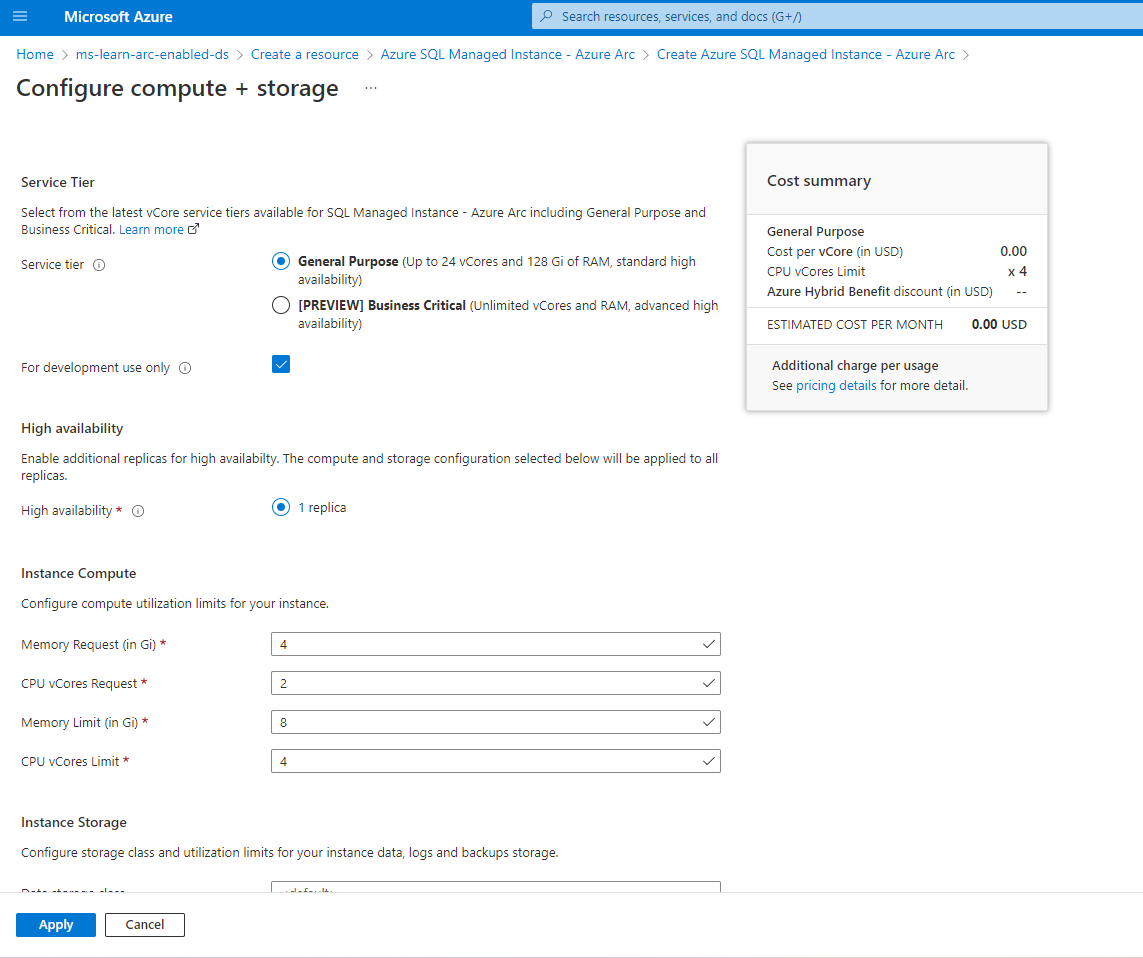Open Create a resource breadcrumb
This screenshot has width=1143, height=958.
305,55
